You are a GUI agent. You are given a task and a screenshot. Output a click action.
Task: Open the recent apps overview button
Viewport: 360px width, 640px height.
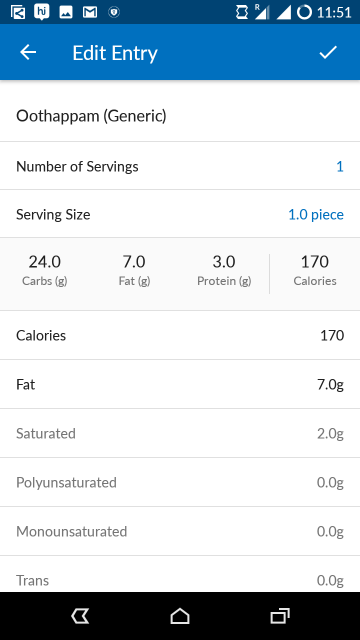coord(280,616)
